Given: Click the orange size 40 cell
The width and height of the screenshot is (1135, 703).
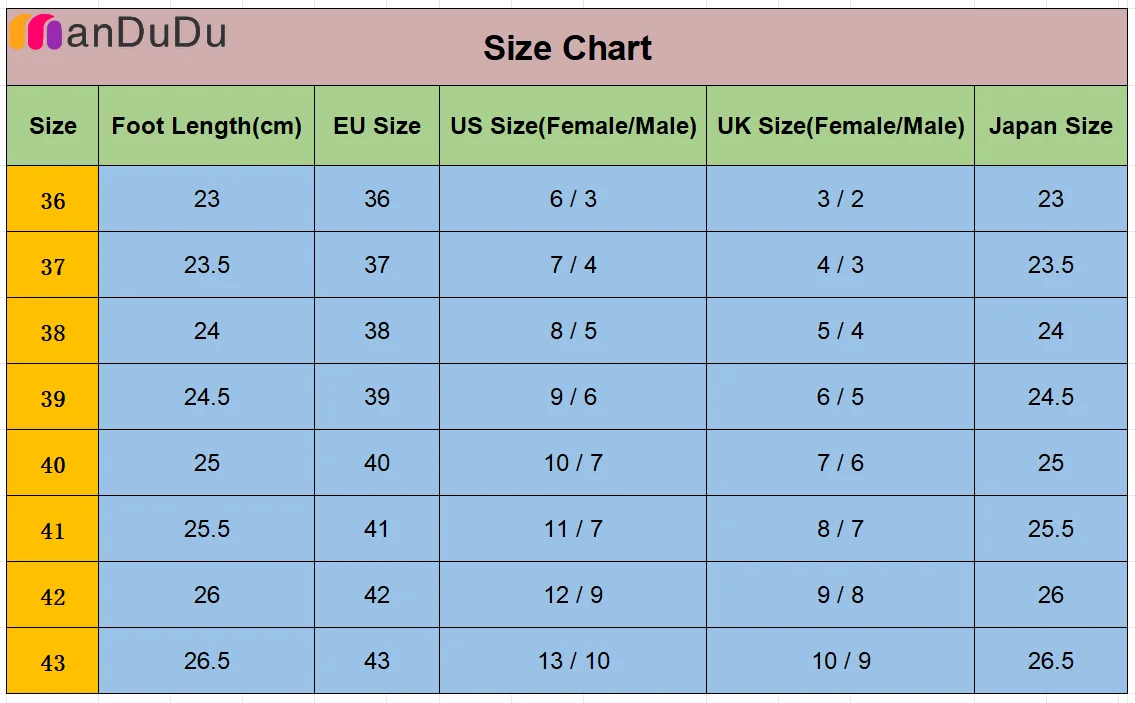Looking at the screenshot, I should pos(53,463).
